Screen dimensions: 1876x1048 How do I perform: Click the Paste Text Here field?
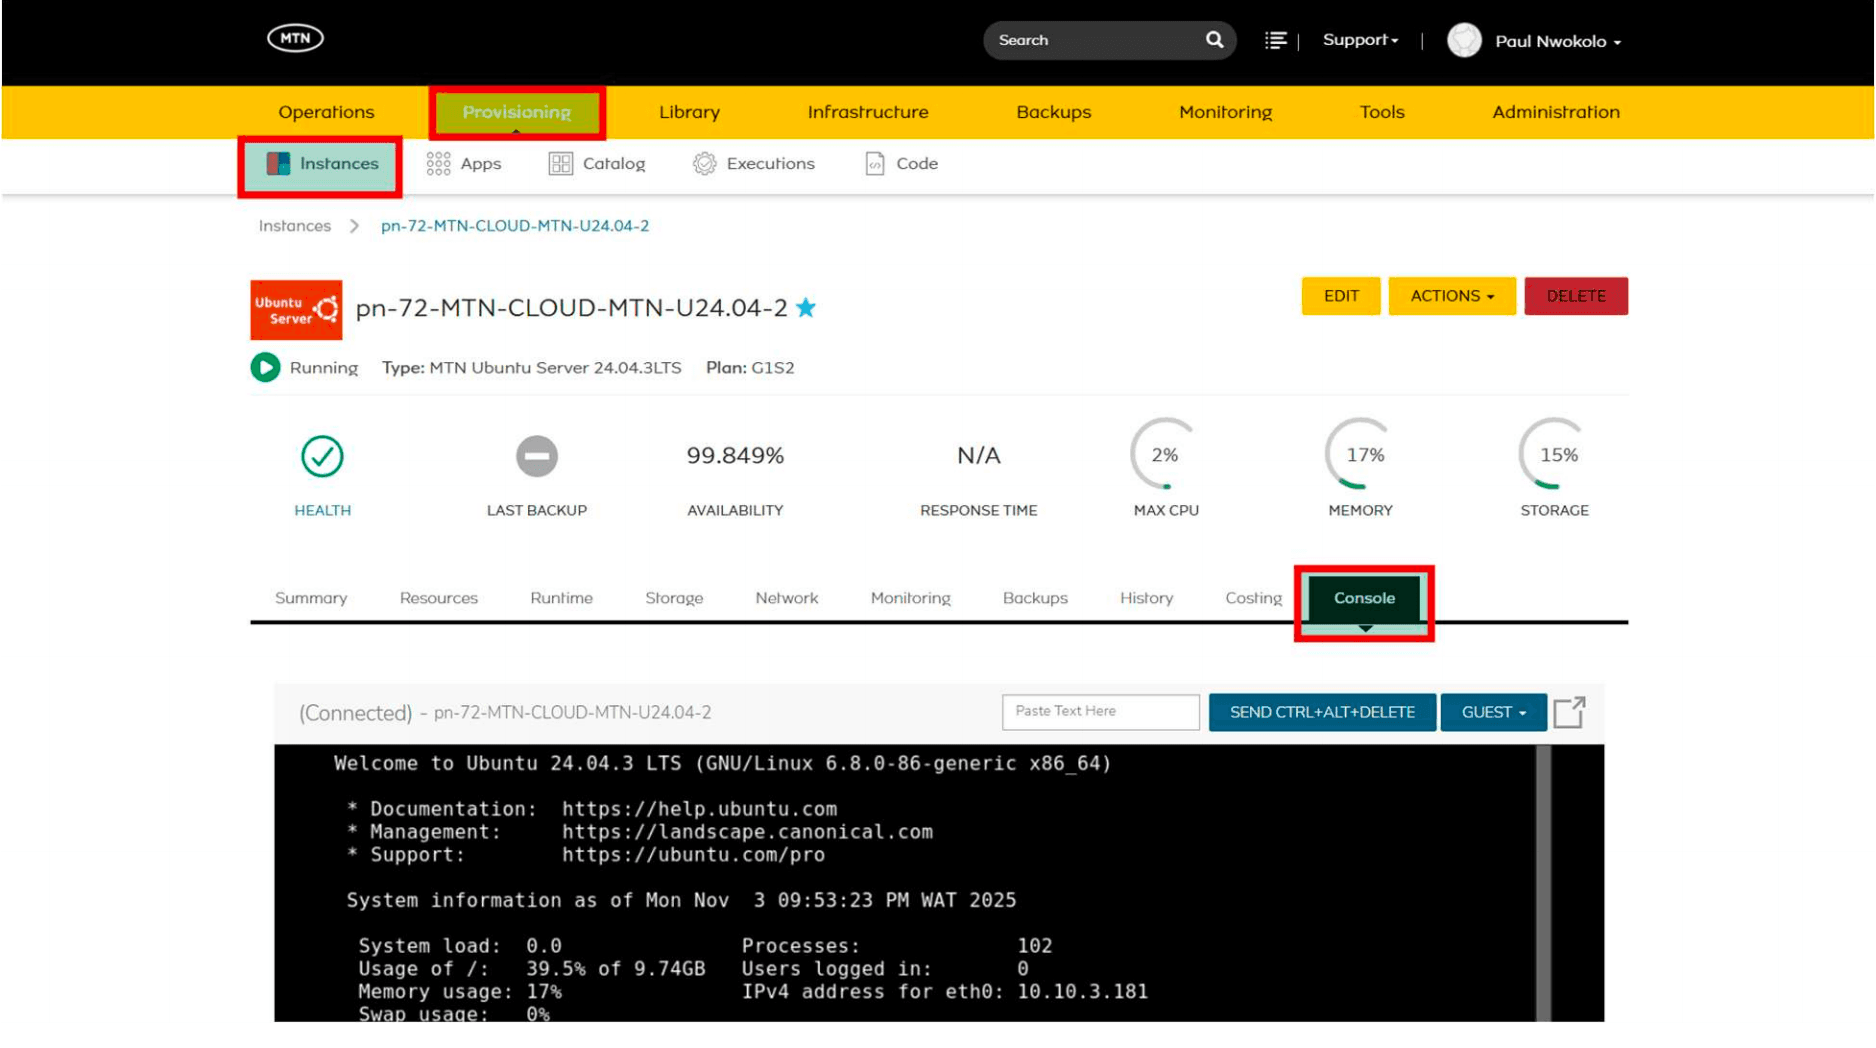click(1100, 712)
